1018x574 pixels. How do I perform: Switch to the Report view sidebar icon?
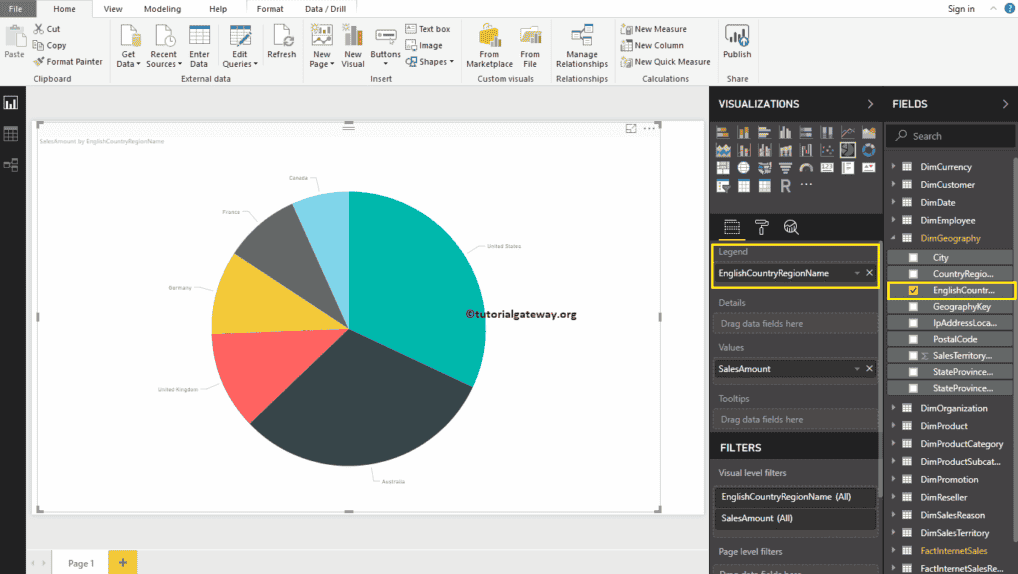click(11, 103)
